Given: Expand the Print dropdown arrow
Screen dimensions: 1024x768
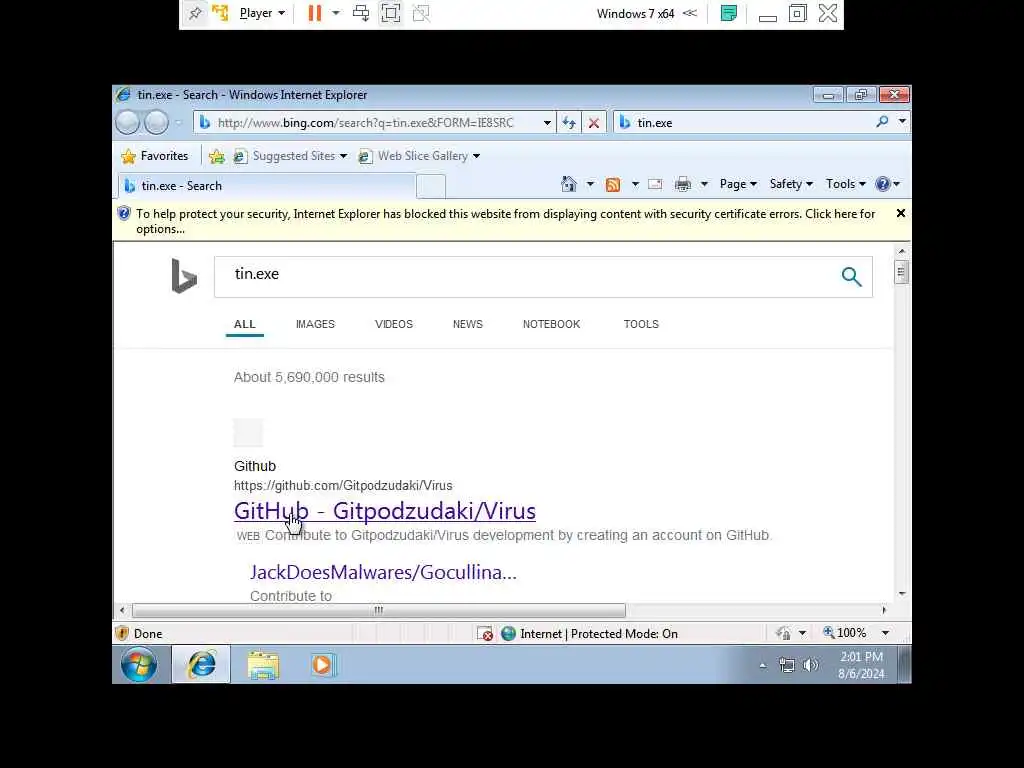Looking at the screenshot, I should click(x=704, y=184).
